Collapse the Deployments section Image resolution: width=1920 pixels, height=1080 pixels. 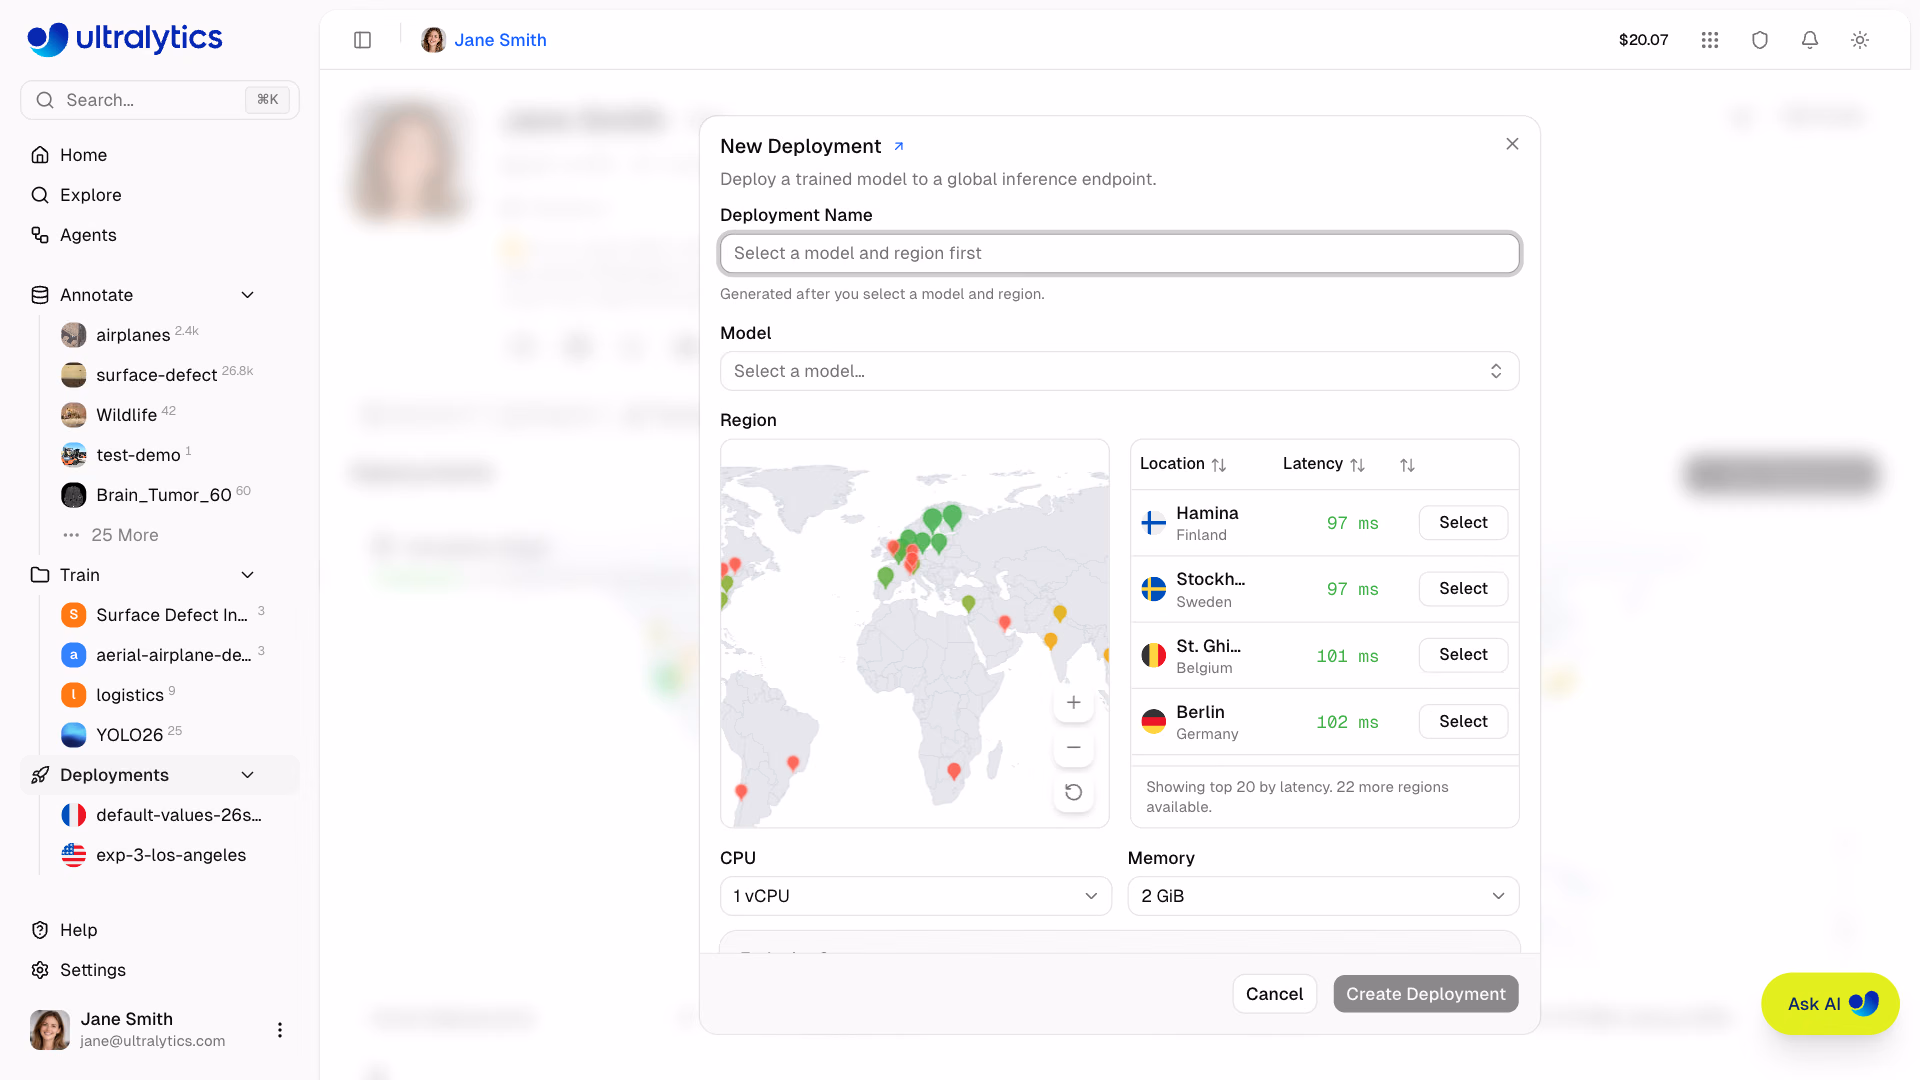(x=248, y=775)
